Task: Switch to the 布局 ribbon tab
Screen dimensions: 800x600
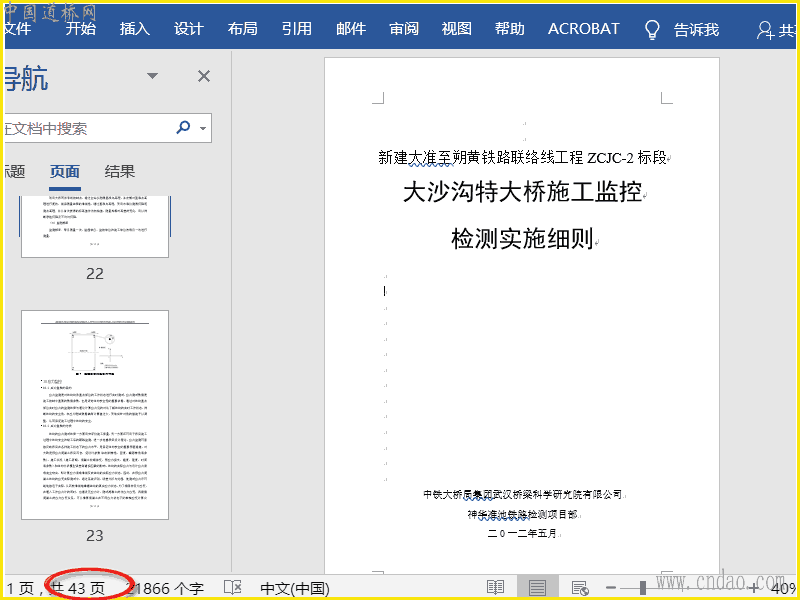Action: 242,29
